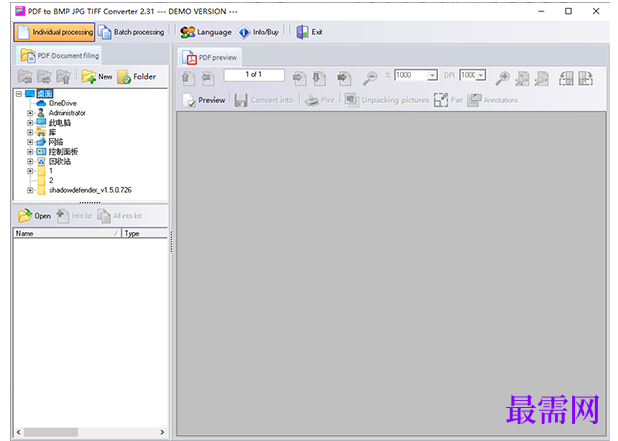The height and width of the screenshot is (441, 618).
Task: Click the Print button
Action: (x=320, y=100)
